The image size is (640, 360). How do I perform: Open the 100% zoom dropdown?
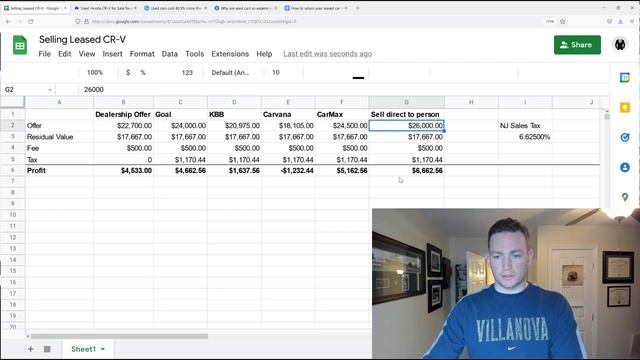click(x=95, y=72)
